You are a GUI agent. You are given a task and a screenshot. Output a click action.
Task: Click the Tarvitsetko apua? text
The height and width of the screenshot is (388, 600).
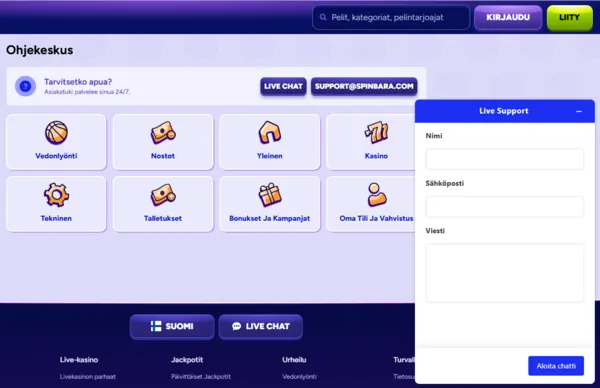(x=78, y=82)
